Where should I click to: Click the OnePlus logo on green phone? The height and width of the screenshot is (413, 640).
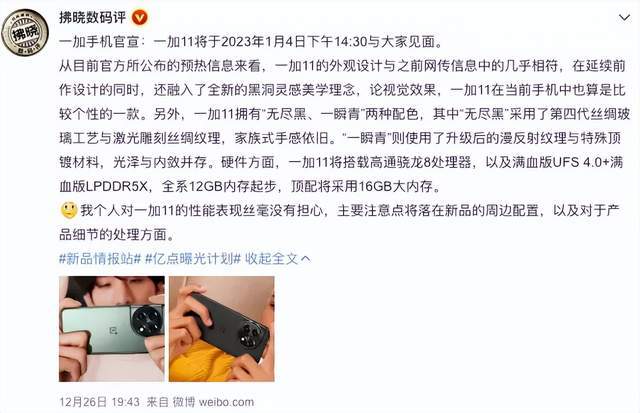click(x=114, y=330)
